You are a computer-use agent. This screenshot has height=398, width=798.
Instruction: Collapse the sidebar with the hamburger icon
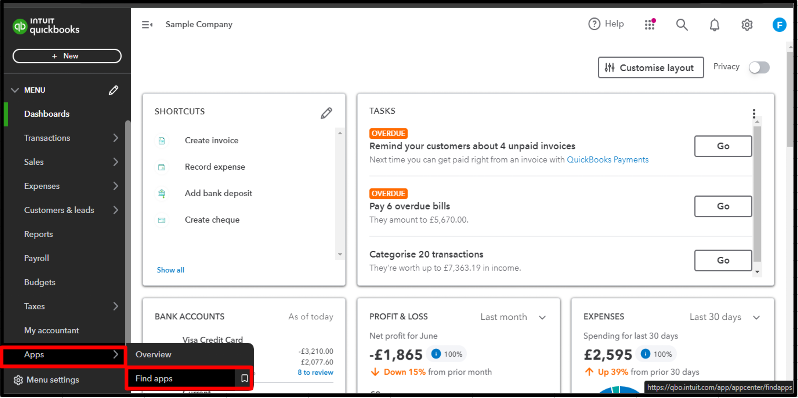pos(147,24)
